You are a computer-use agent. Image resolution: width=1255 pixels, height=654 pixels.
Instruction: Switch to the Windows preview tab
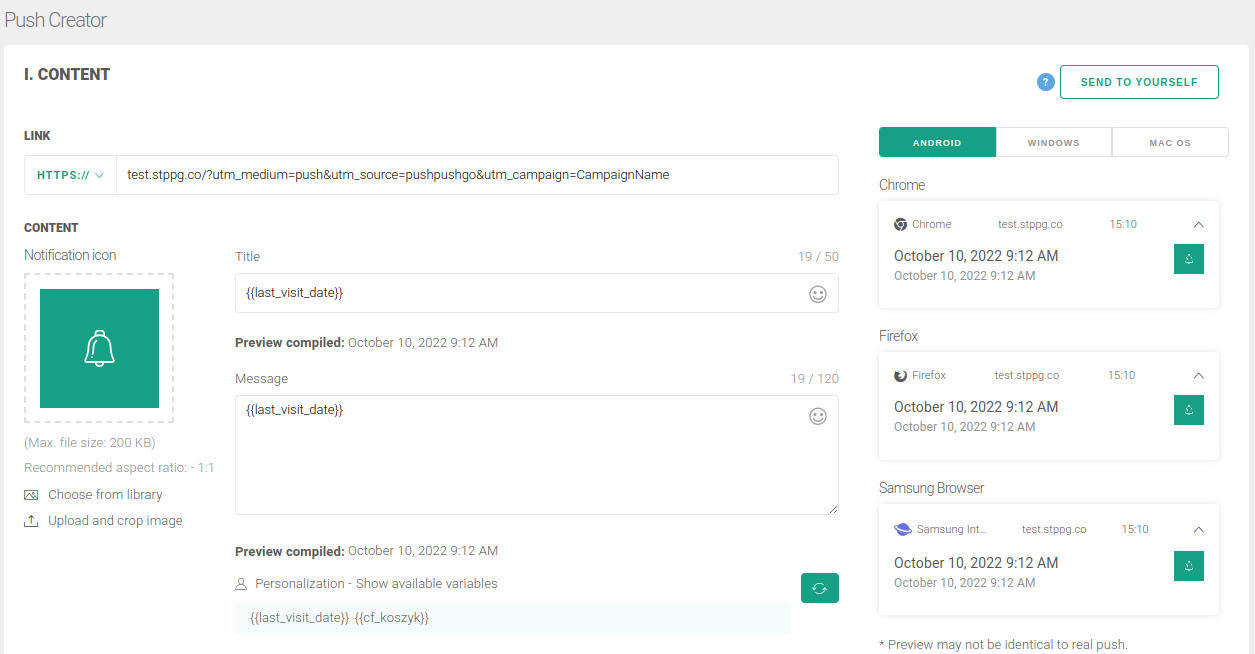pos(1053,143)
